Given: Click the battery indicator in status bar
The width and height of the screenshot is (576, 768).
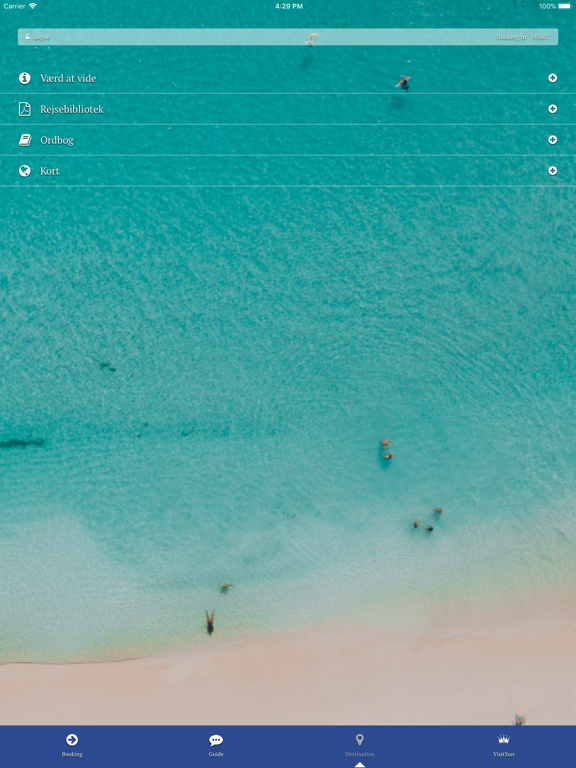Looking at the screenshot, I should [564, 6].
